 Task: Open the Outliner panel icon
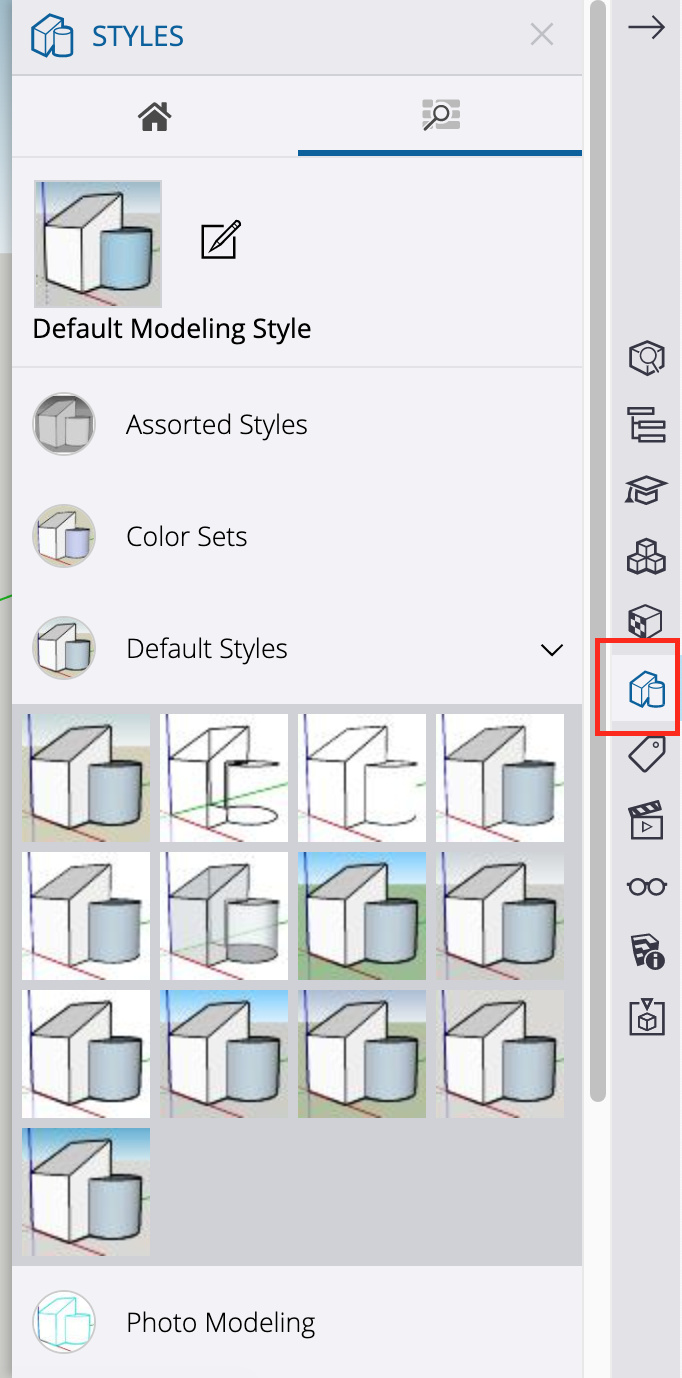[x=646, y=424]
